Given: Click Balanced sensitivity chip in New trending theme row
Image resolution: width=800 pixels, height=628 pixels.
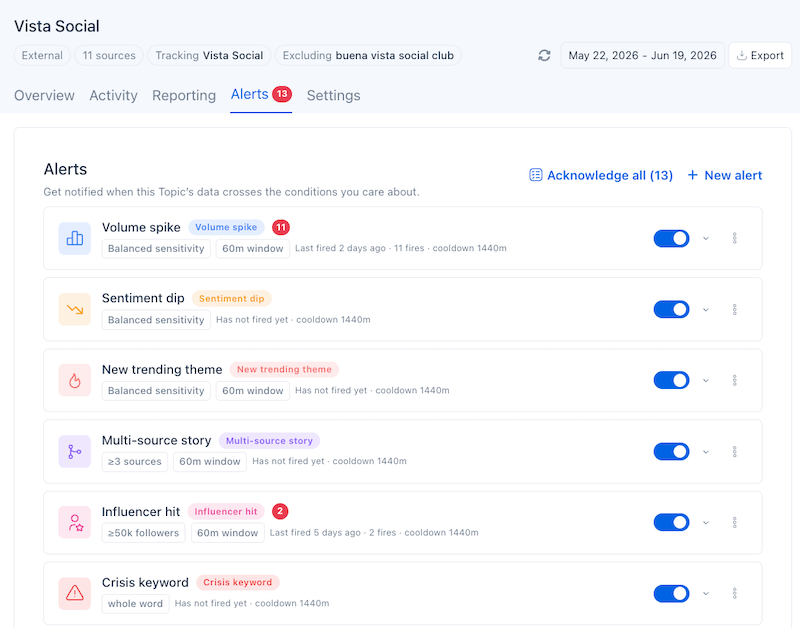Looking at the screenshot, I should (156, 391).
